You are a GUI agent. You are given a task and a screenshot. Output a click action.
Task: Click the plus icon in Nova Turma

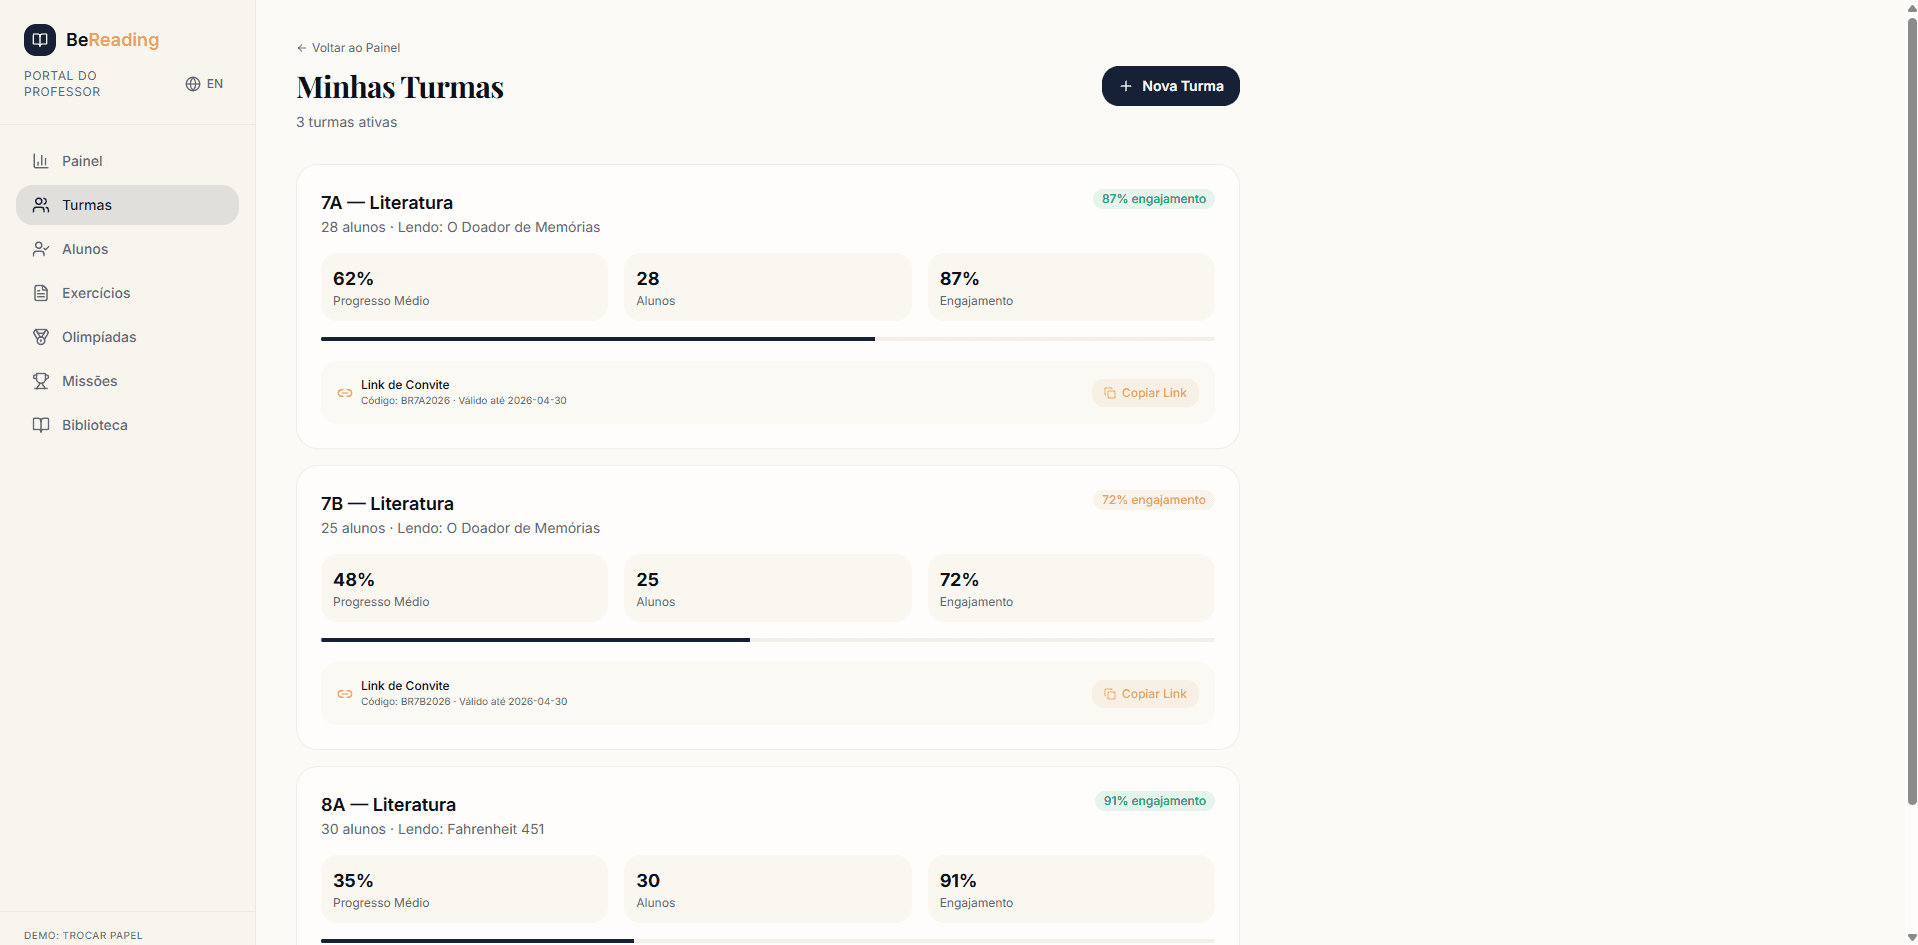click(1126, 86)
